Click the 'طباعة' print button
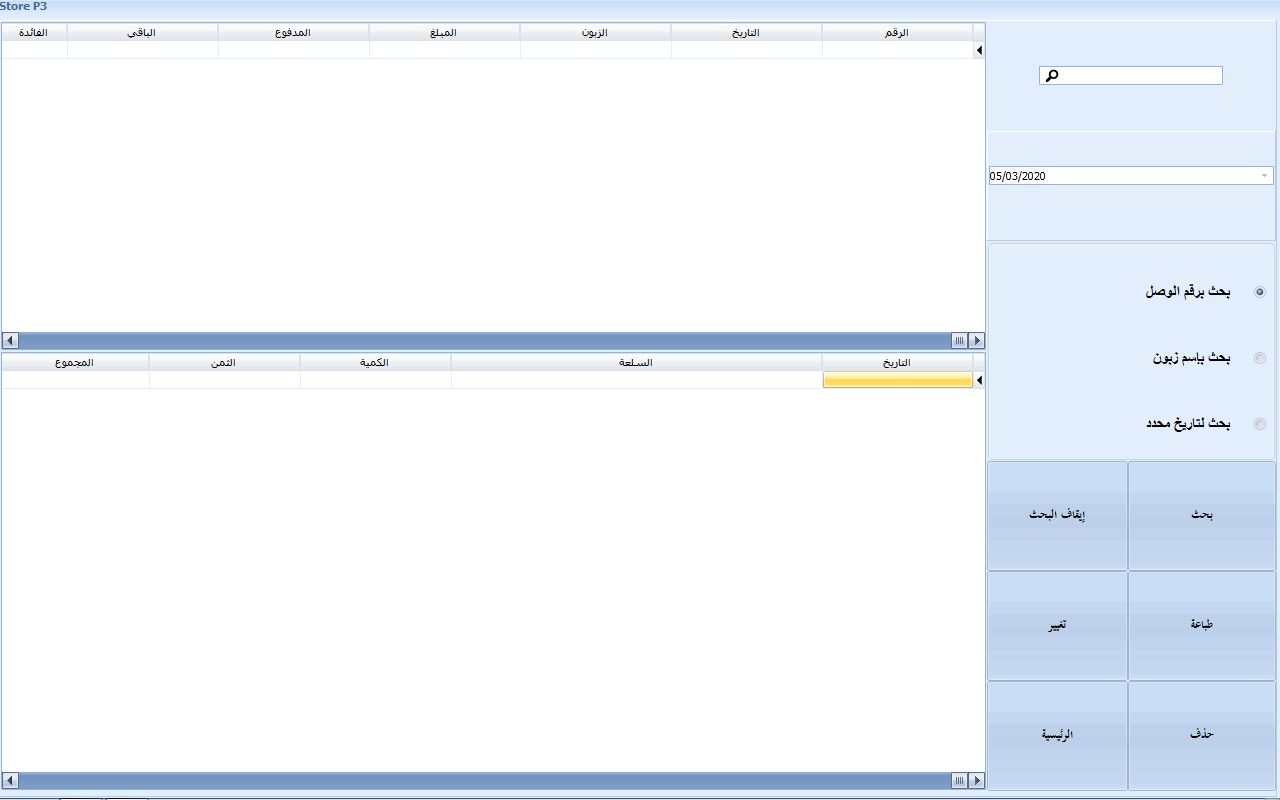Screen dimensions: 1280x800 1201,625
